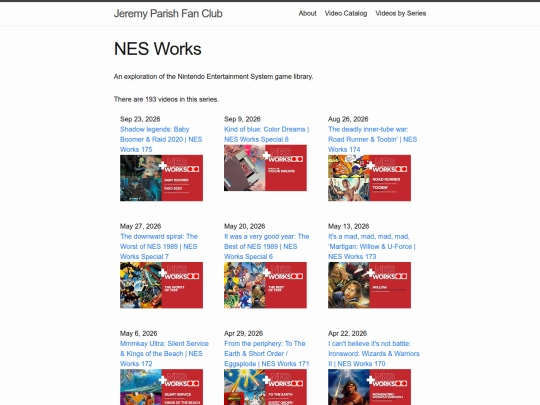540x405 pixels.
Task: Open 'The downward spiral: The Worst of NES 1989' link
Action: click(x=159, y=246)
